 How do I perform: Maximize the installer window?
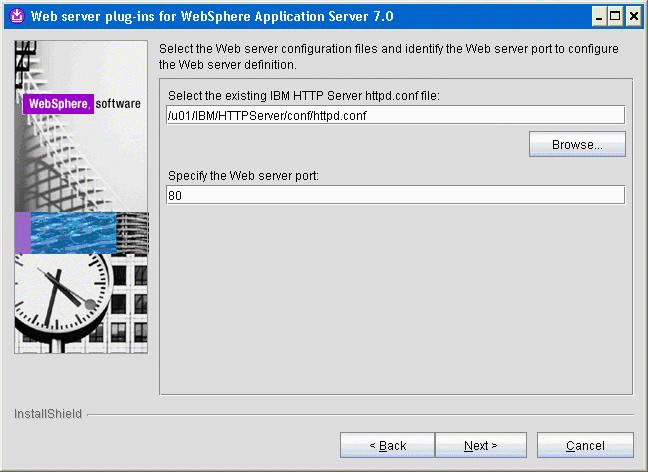point(615,17)
